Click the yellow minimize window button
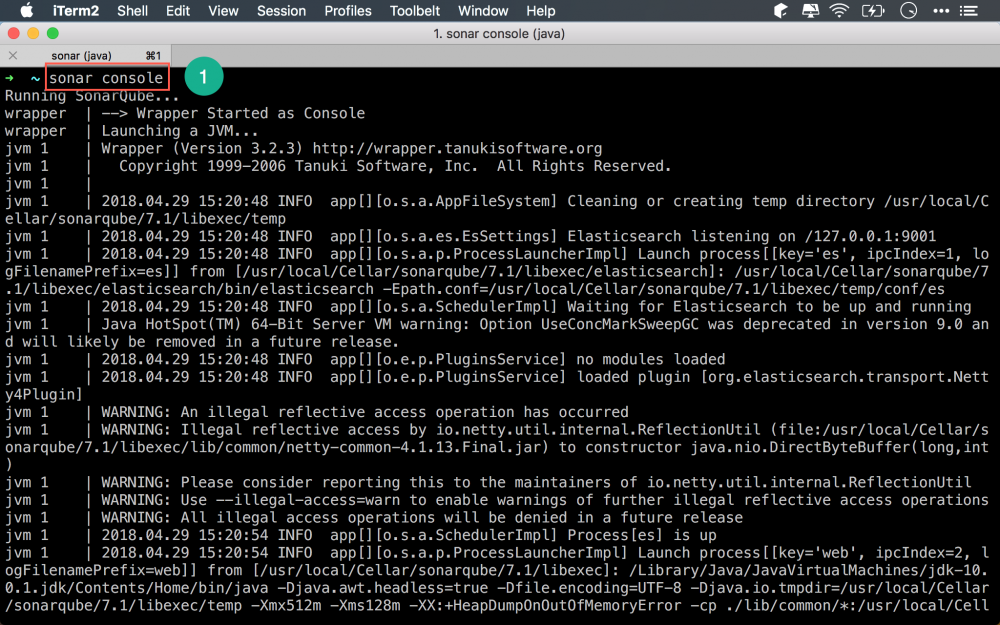Viewport: 1000px width, 625px height. coord(33,33)
